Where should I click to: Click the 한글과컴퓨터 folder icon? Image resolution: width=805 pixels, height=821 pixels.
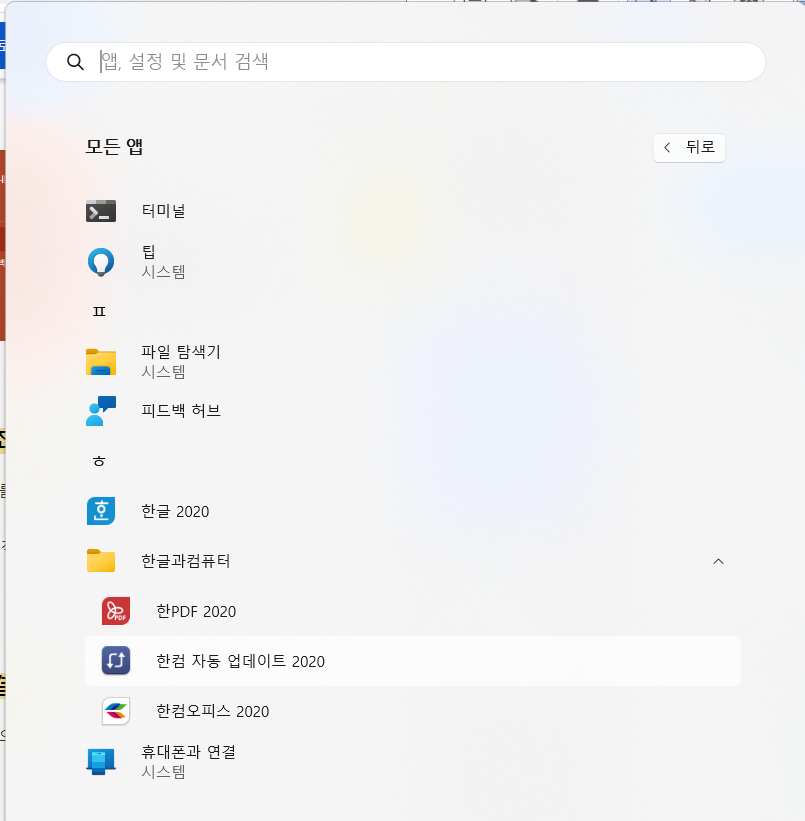pyautogui.click(x=101, y=561)
